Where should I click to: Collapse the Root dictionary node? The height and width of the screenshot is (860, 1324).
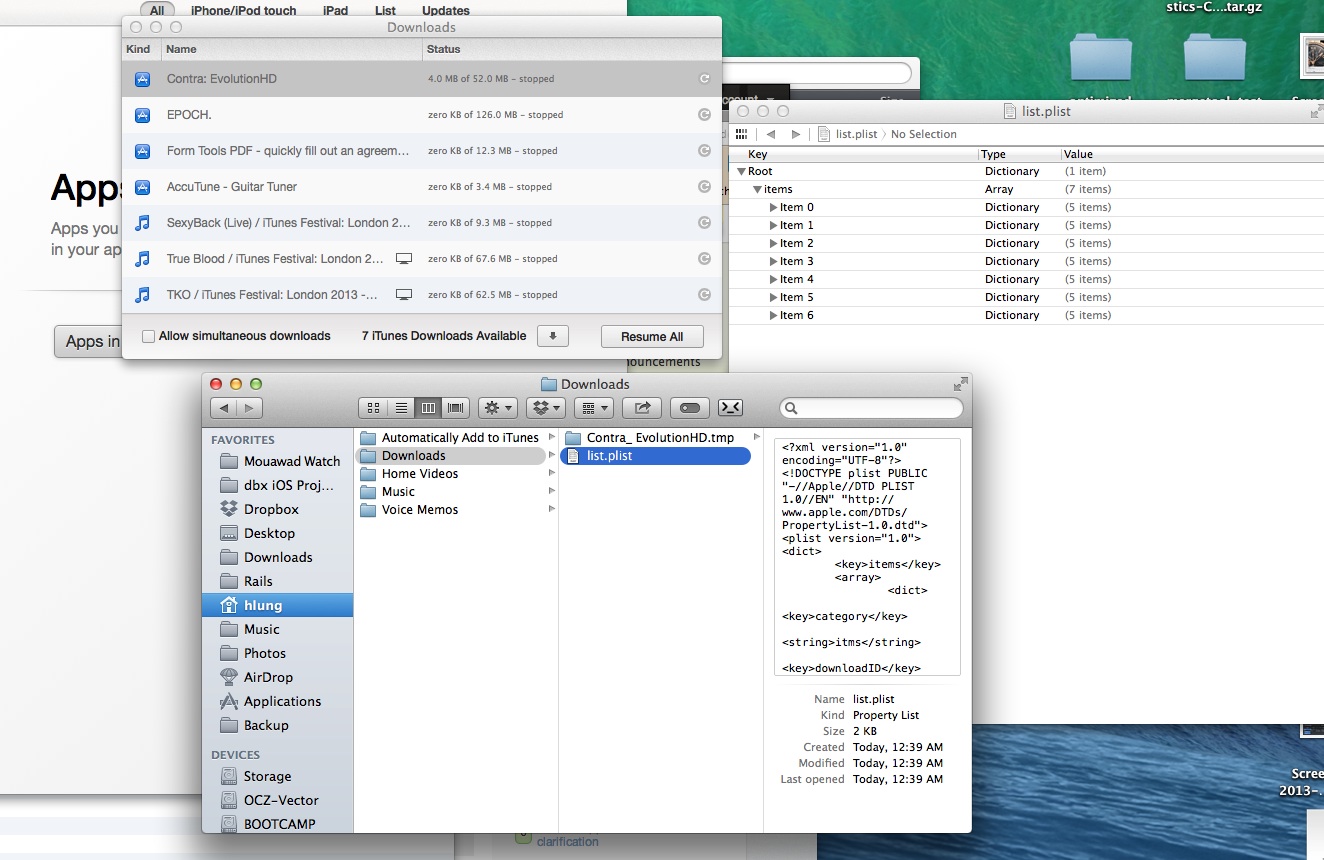(x=741, y=171)
